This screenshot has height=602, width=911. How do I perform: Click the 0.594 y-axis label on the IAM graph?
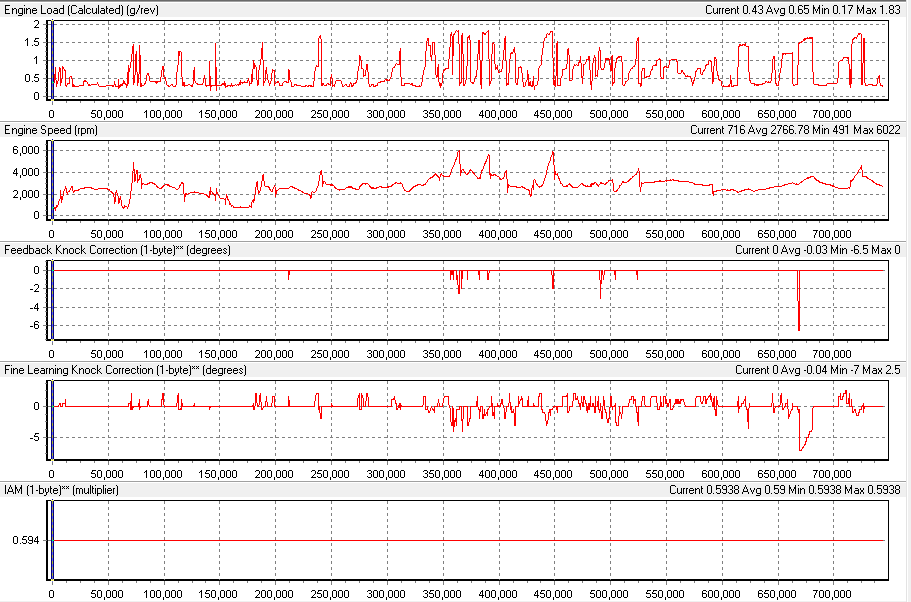(x=26, y=540)
